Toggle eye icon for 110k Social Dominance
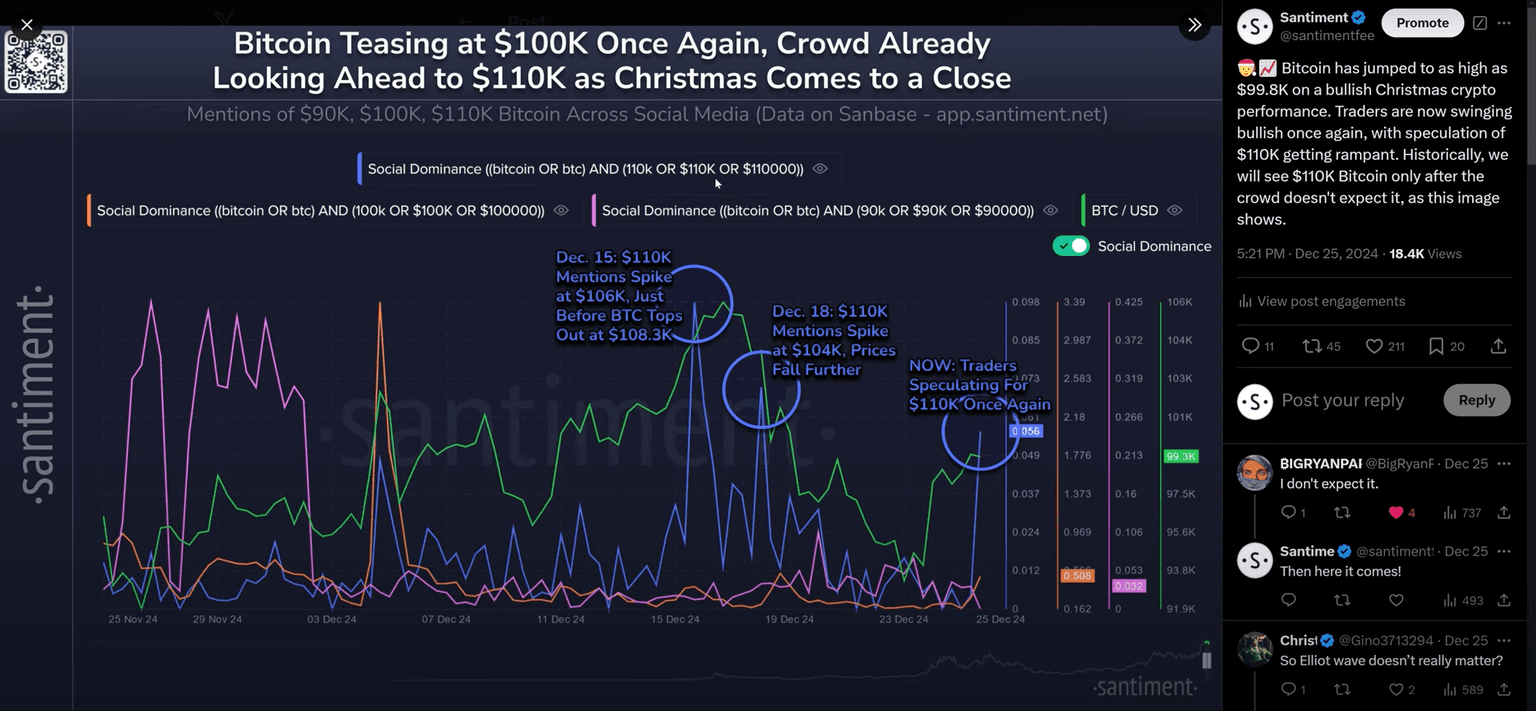Viewport: 1536px width, 711px height. coord(820,169)
